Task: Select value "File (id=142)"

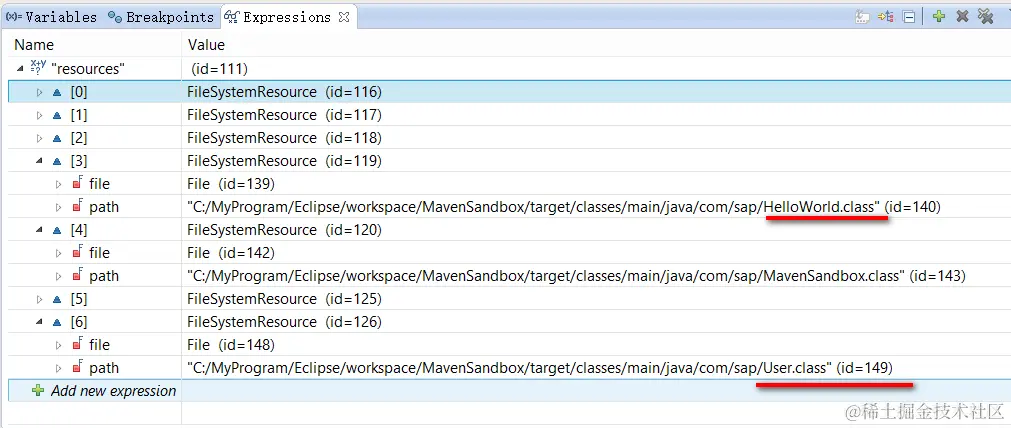Action: [231, 253]
